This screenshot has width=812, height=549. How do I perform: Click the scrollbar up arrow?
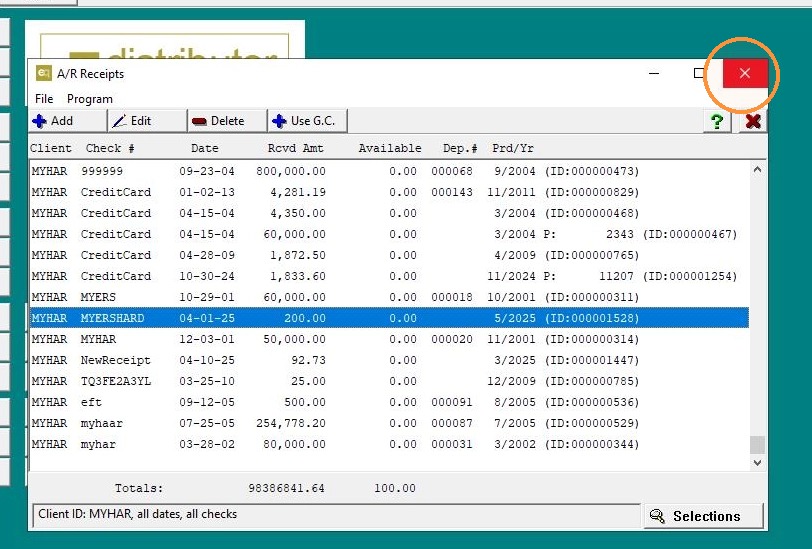757,169
